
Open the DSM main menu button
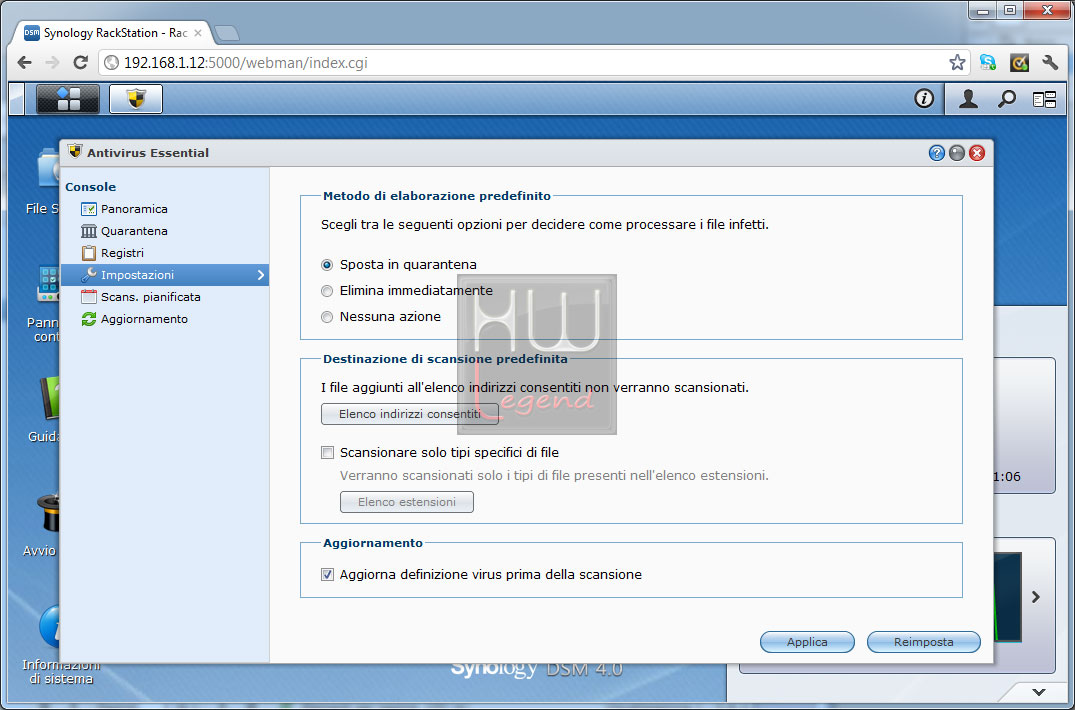click(x=68, y=99)
